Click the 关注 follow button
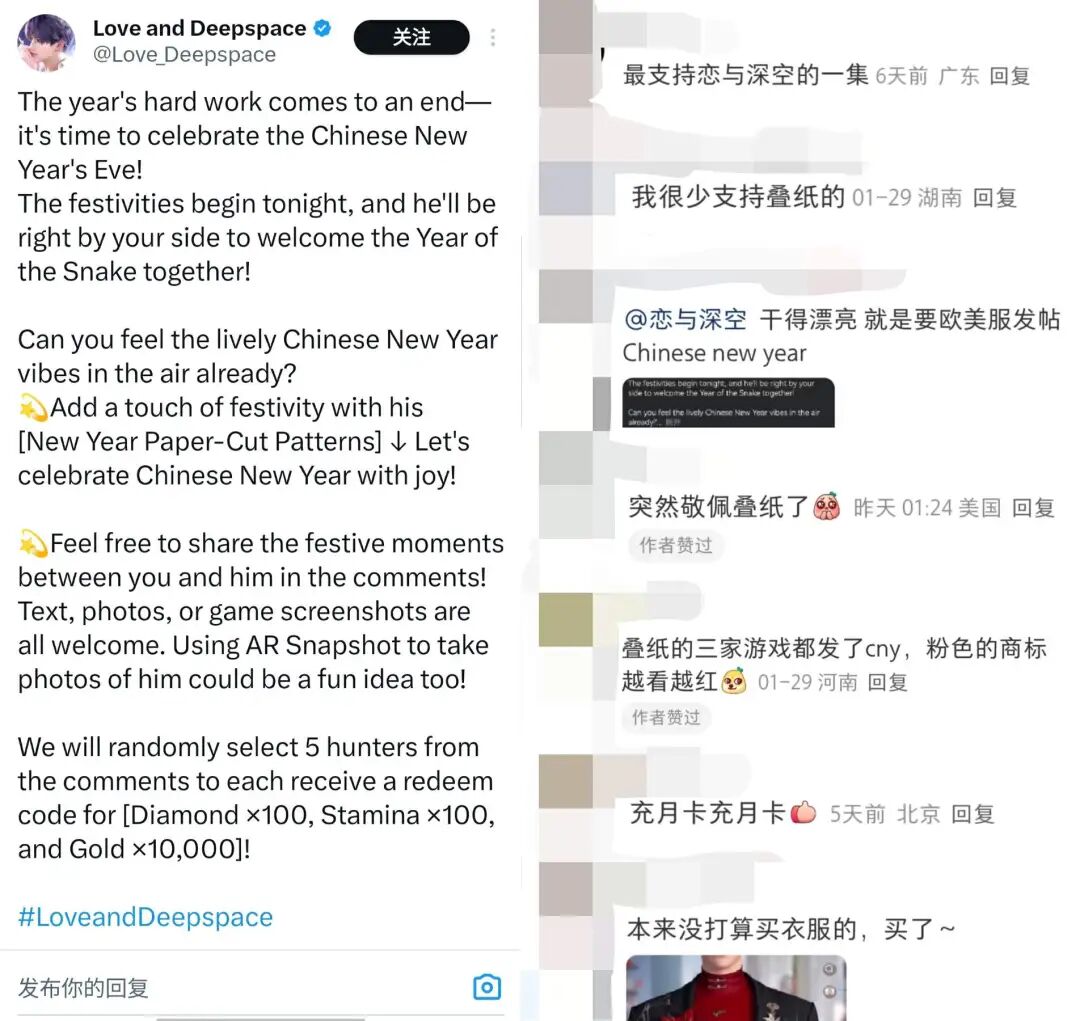Viewport: 1080px width, 1021px height. tap(411, 37)
